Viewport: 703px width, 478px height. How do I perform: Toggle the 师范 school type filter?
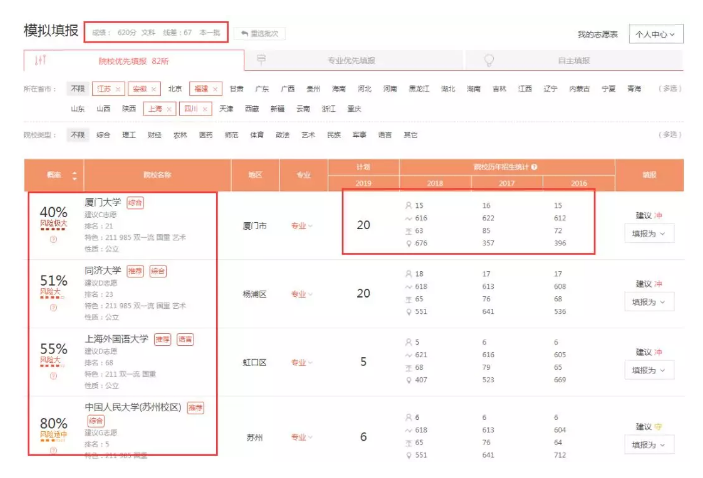point(231,134)
